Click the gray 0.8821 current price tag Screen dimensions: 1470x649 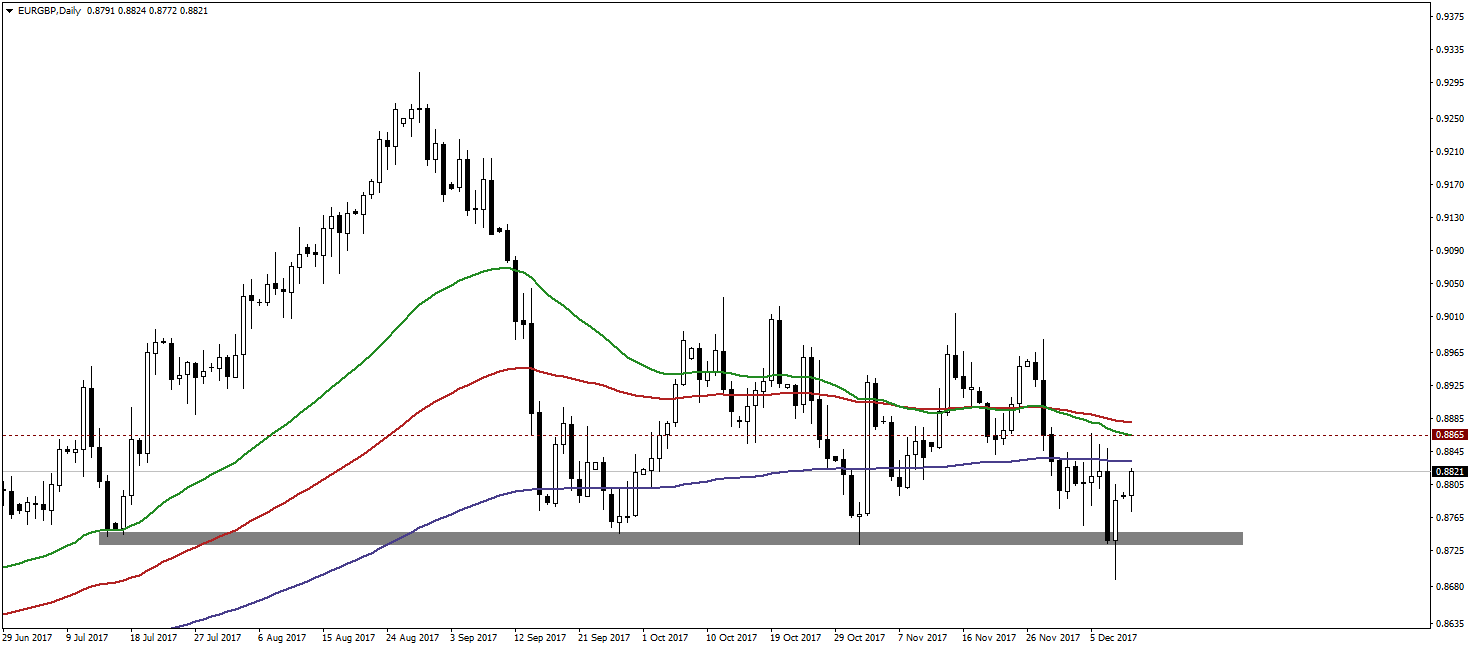[1450, 471]
